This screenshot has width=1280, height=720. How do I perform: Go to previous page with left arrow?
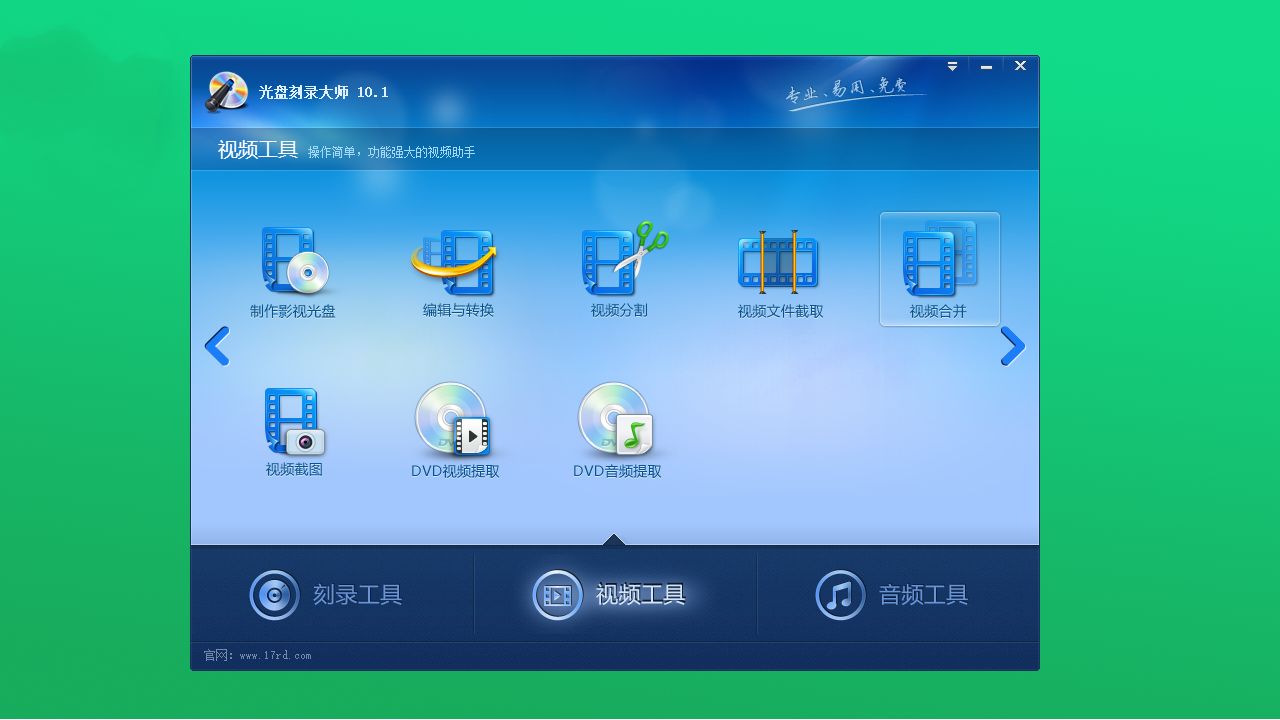217,347
